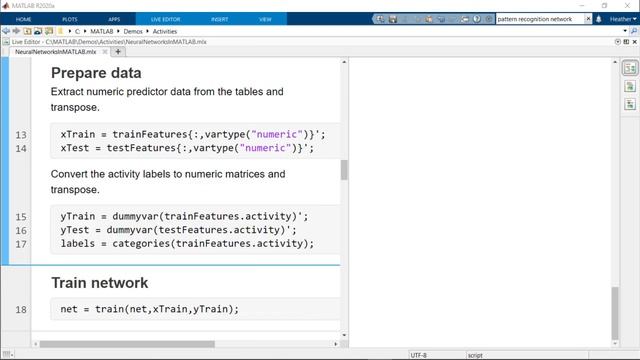
Task: Click editor horizontal scroll right arrow
Action: tap(336, 344)
